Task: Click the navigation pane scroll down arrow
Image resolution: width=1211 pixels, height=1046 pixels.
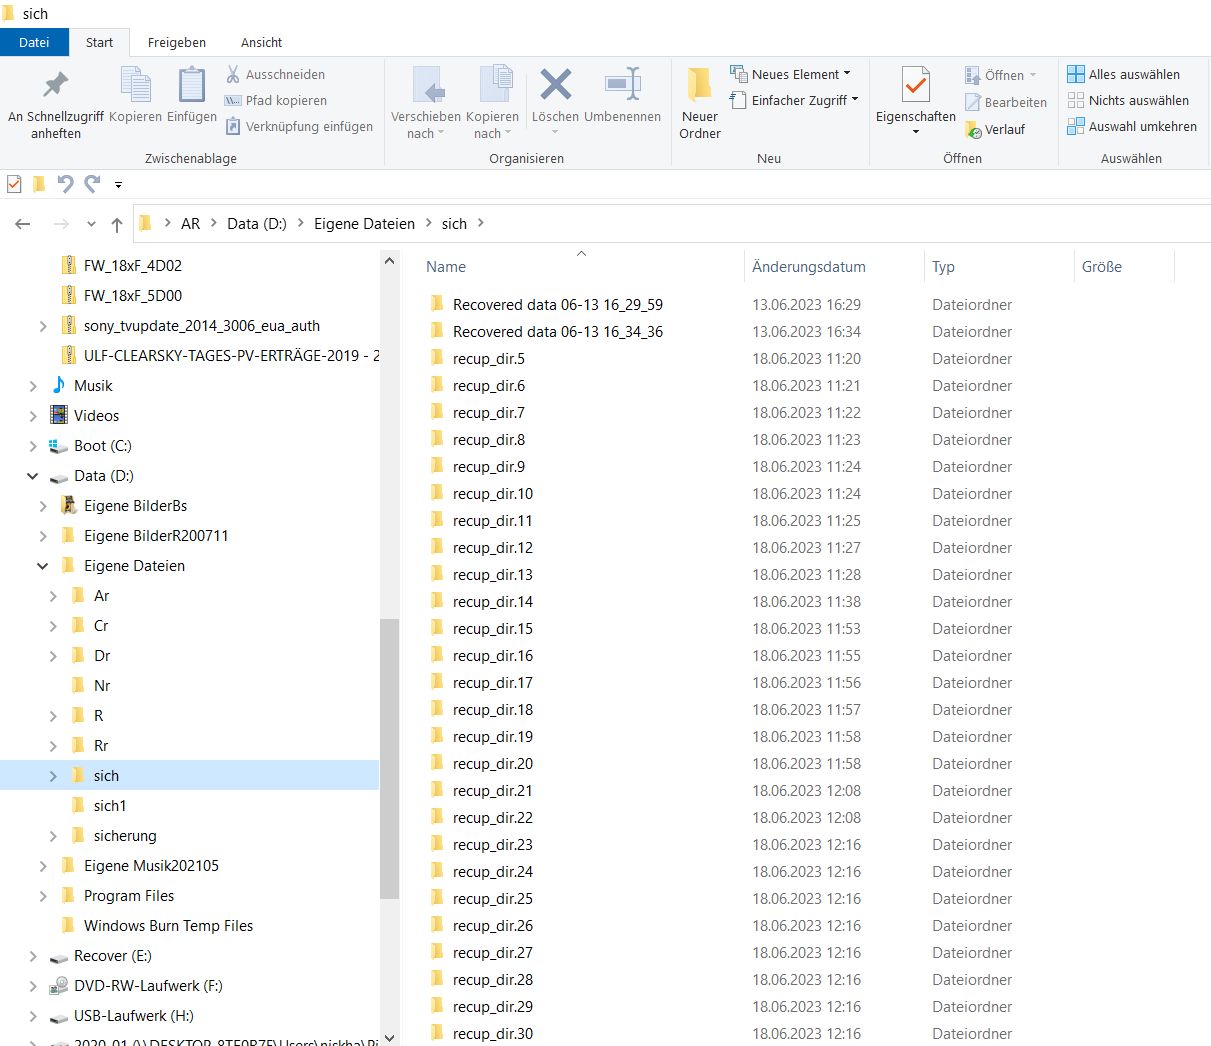Action: click(x=389, y=1037)
